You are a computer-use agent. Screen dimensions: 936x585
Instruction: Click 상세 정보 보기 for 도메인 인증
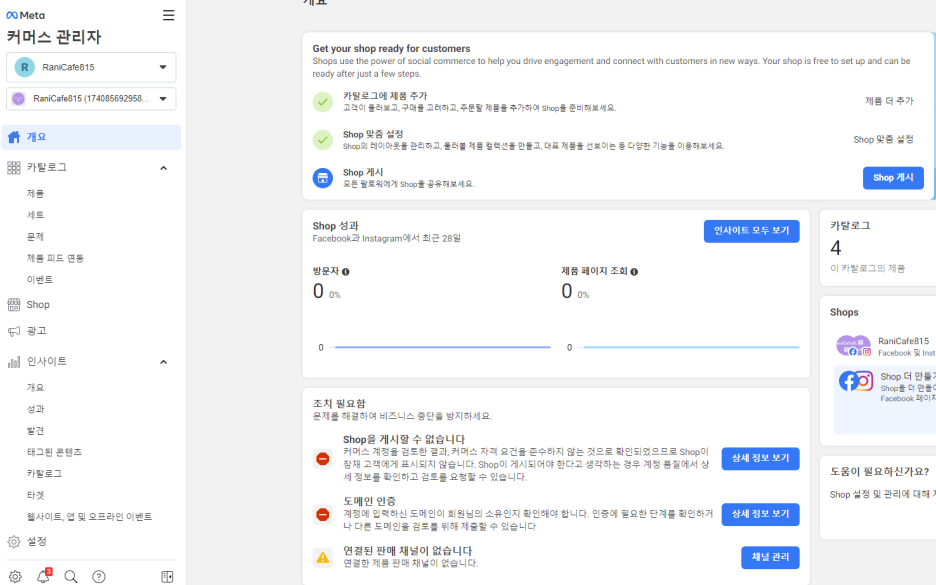(x=760, y=515)
